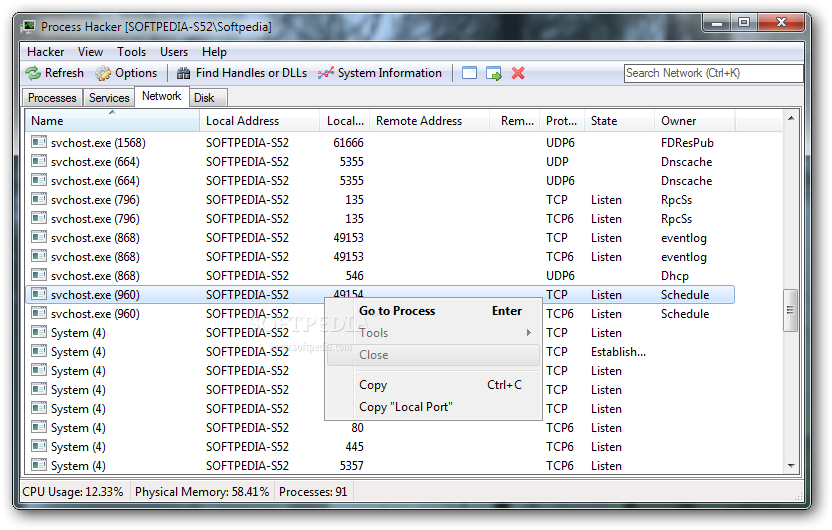Sort by the State column header
Screen dimensions: 832x530
619,121
